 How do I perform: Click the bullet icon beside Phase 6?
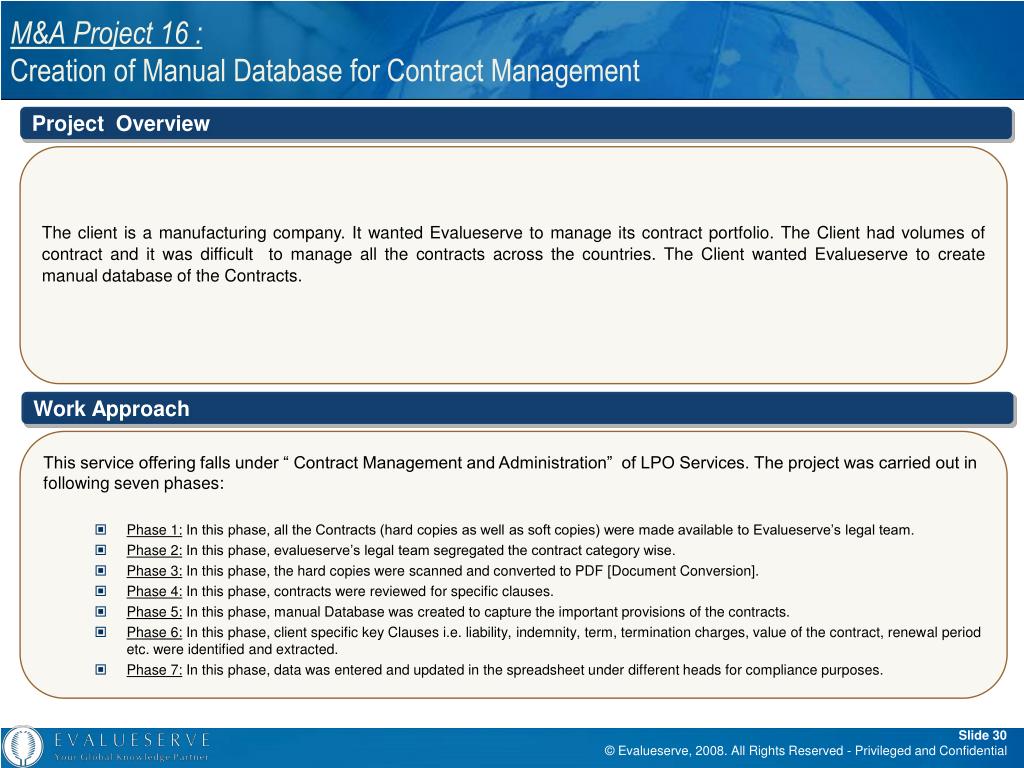click(101, 632)
